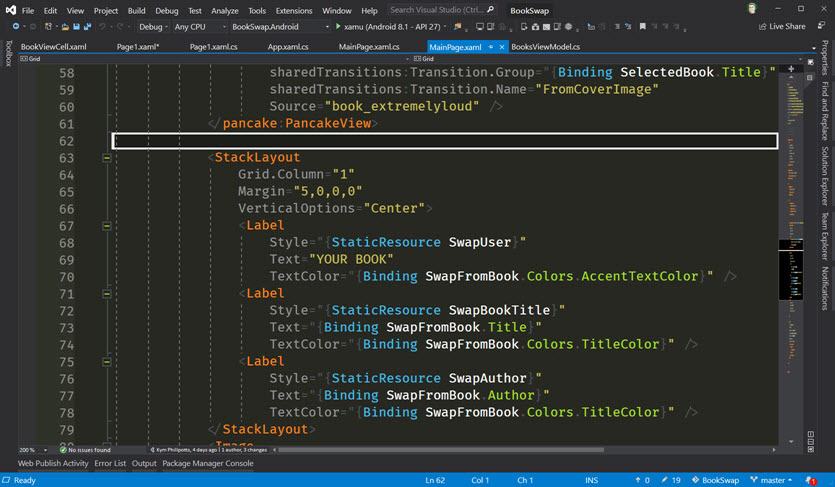Open the Properties side panel
This screenshot has width=835, height=487.
824,58
